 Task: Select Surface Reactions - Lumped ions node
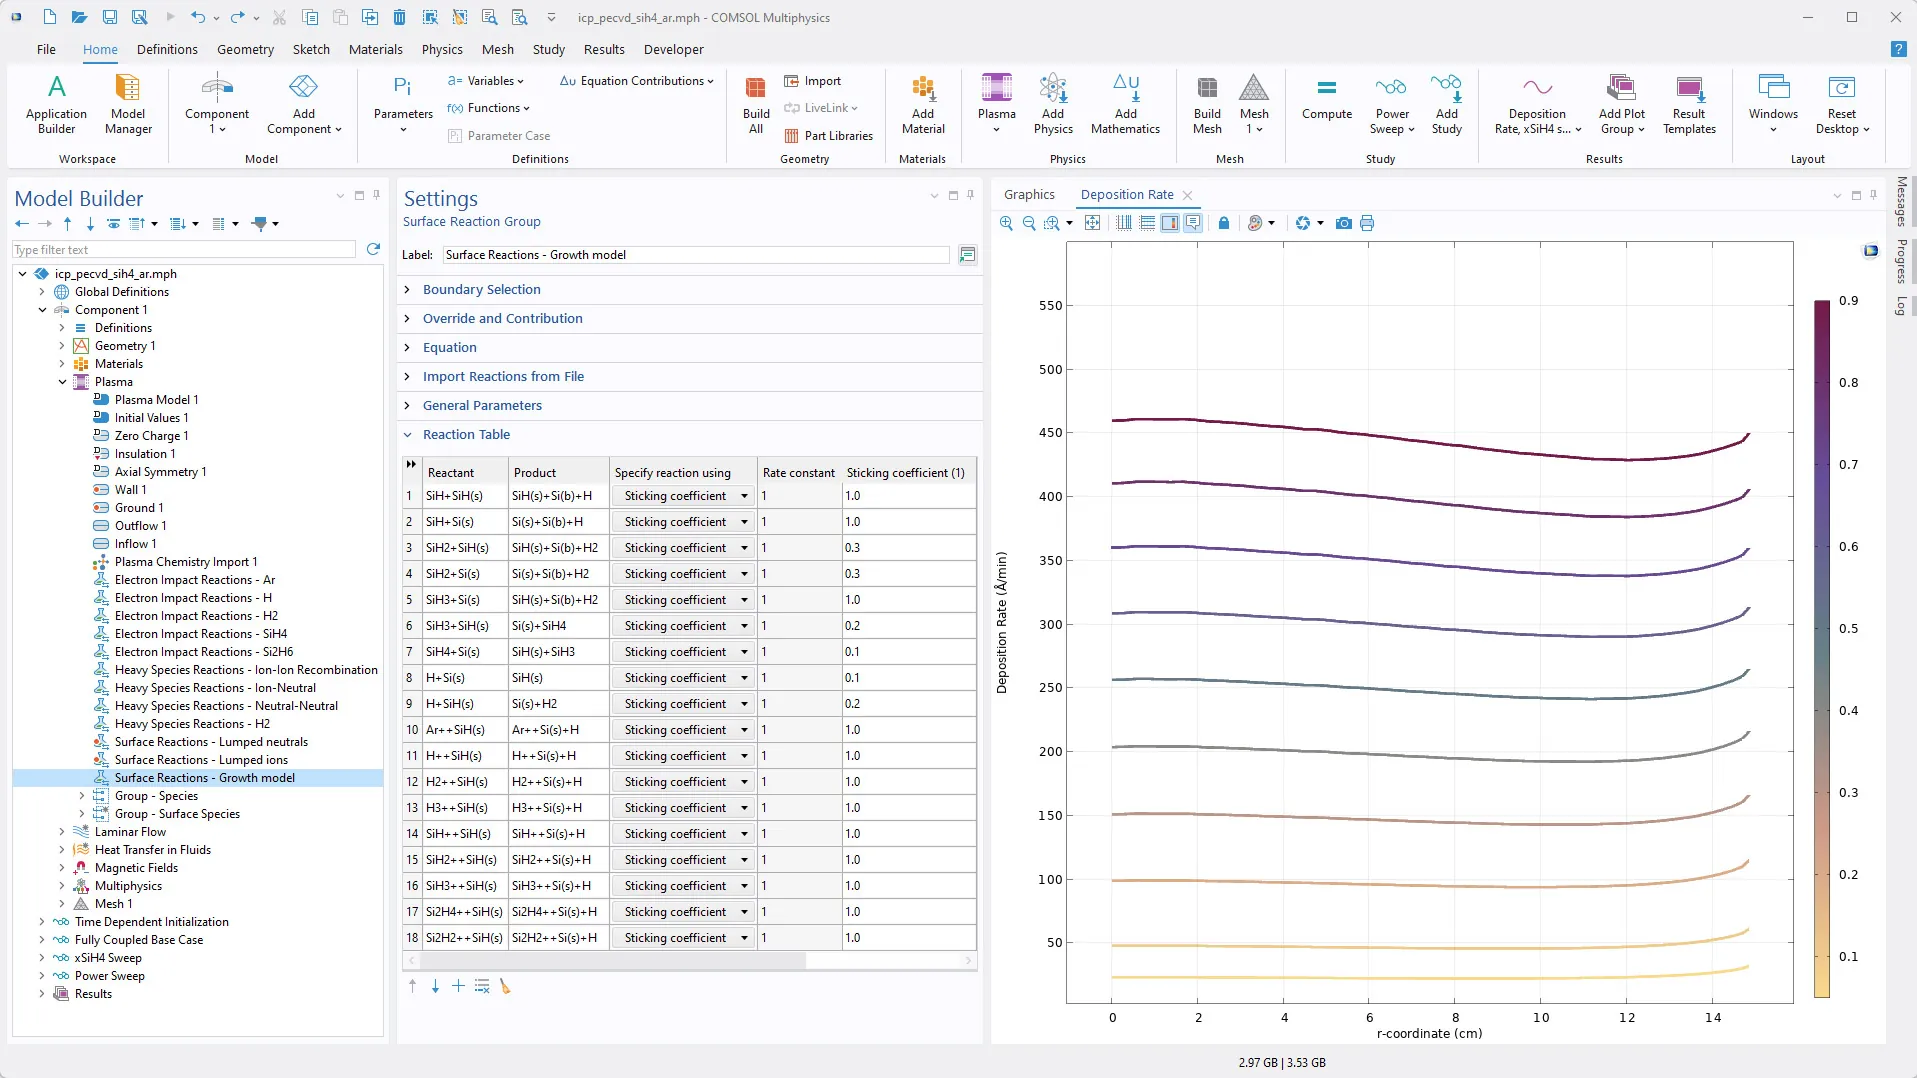201,760
